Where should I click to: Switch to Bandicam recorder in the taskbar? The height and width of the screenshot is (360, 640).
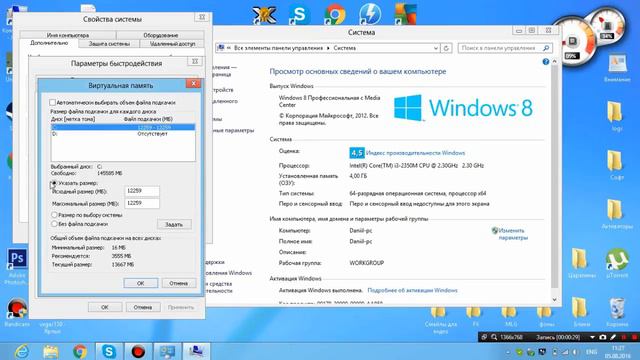138,351
